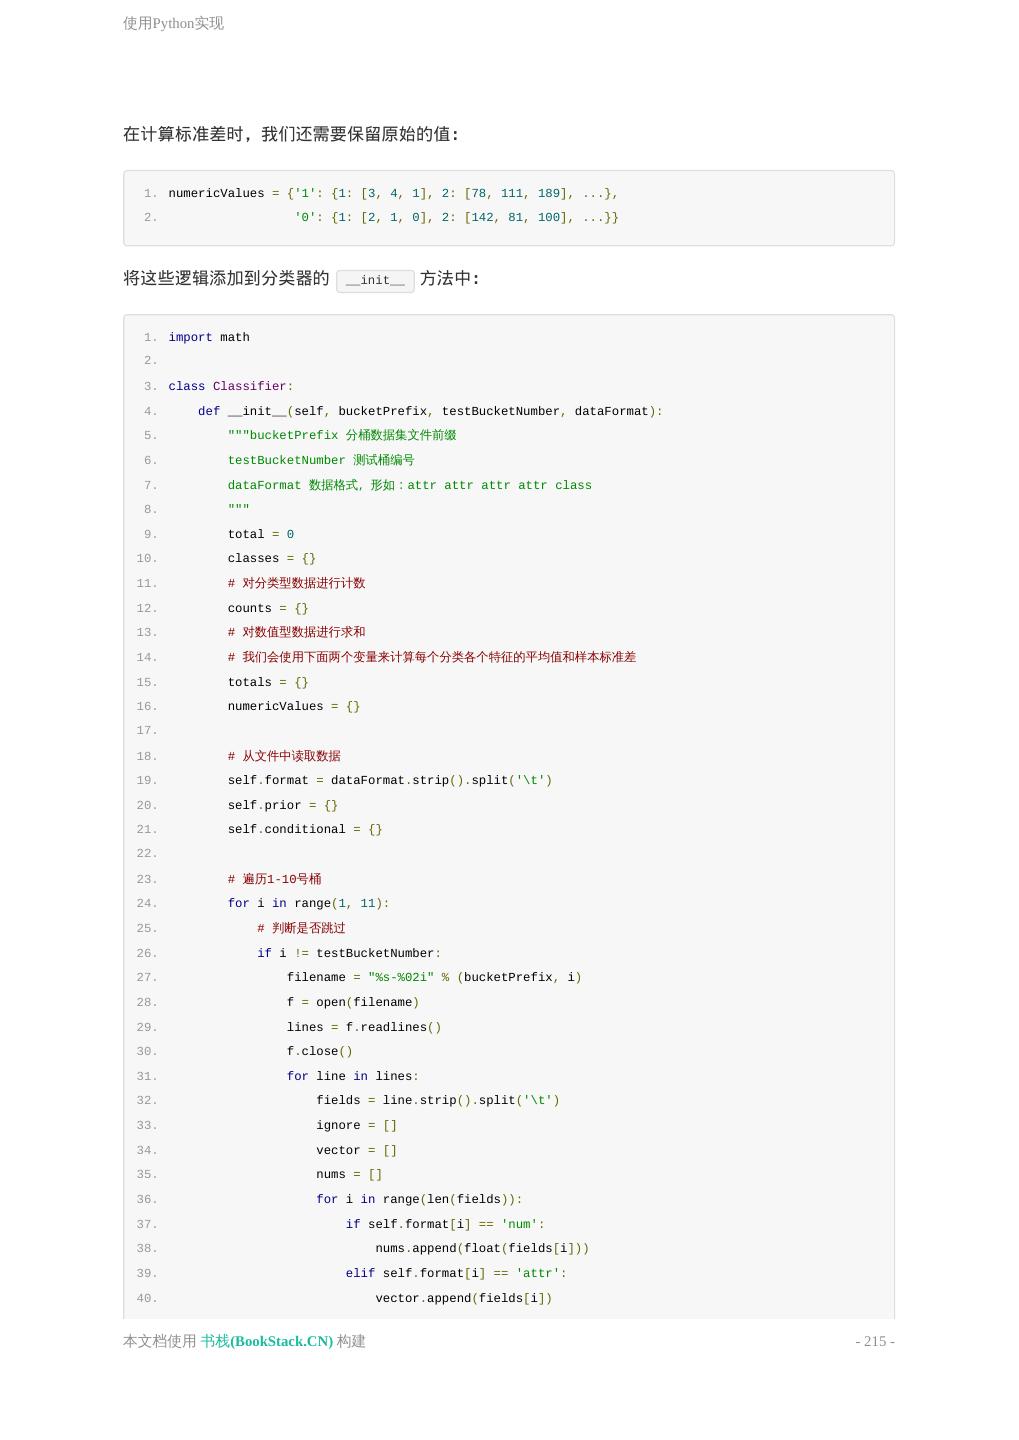1019x1440 pixels.
Task: Click the line ignore = []
Action: coord(357,1125)
